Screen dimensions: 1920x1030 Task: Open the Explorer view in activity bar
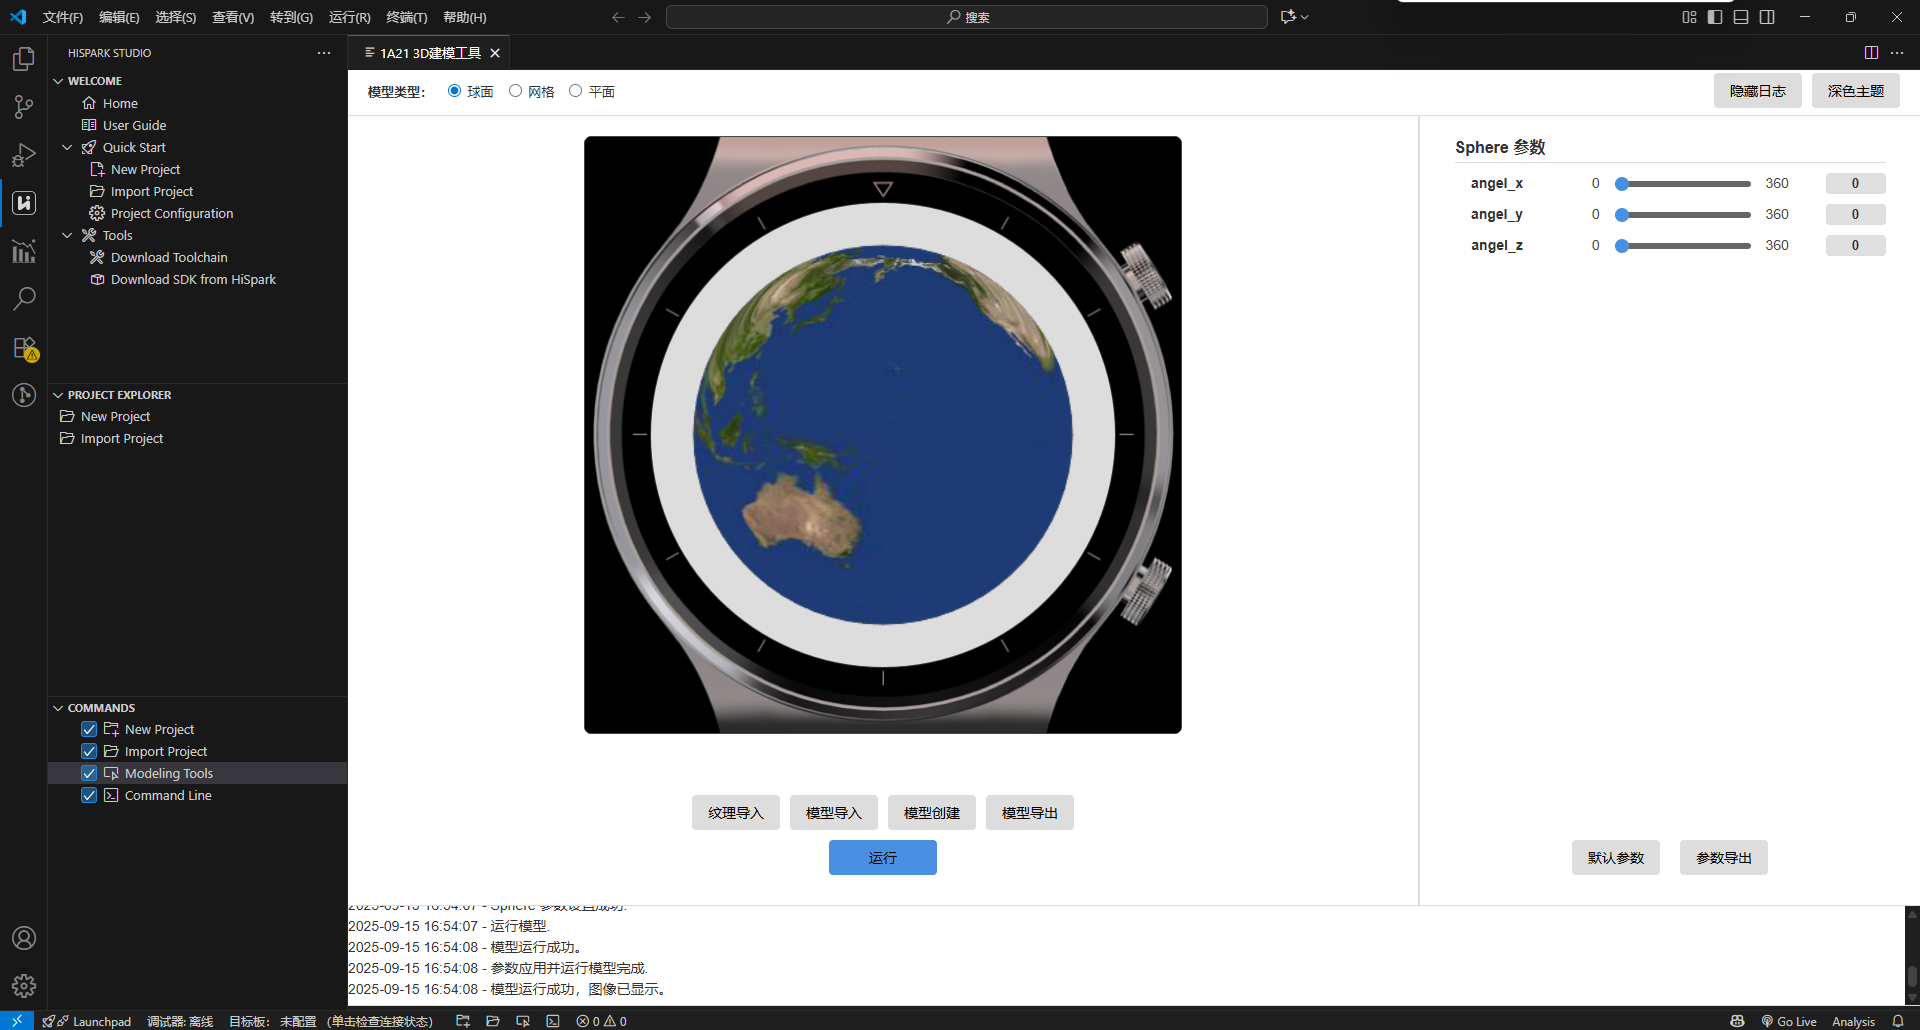[x=24, y=59]
